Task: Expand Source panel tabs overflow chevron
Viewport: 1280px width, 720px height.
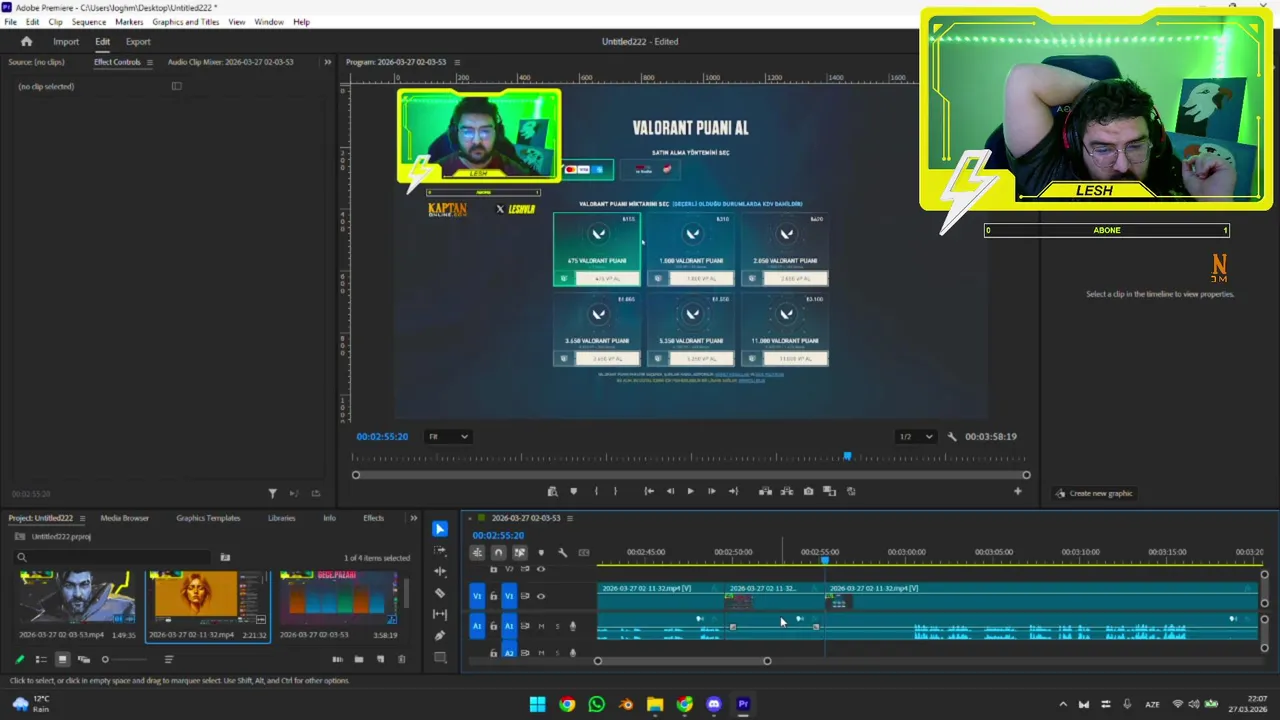Action: (x=327, y=62)
